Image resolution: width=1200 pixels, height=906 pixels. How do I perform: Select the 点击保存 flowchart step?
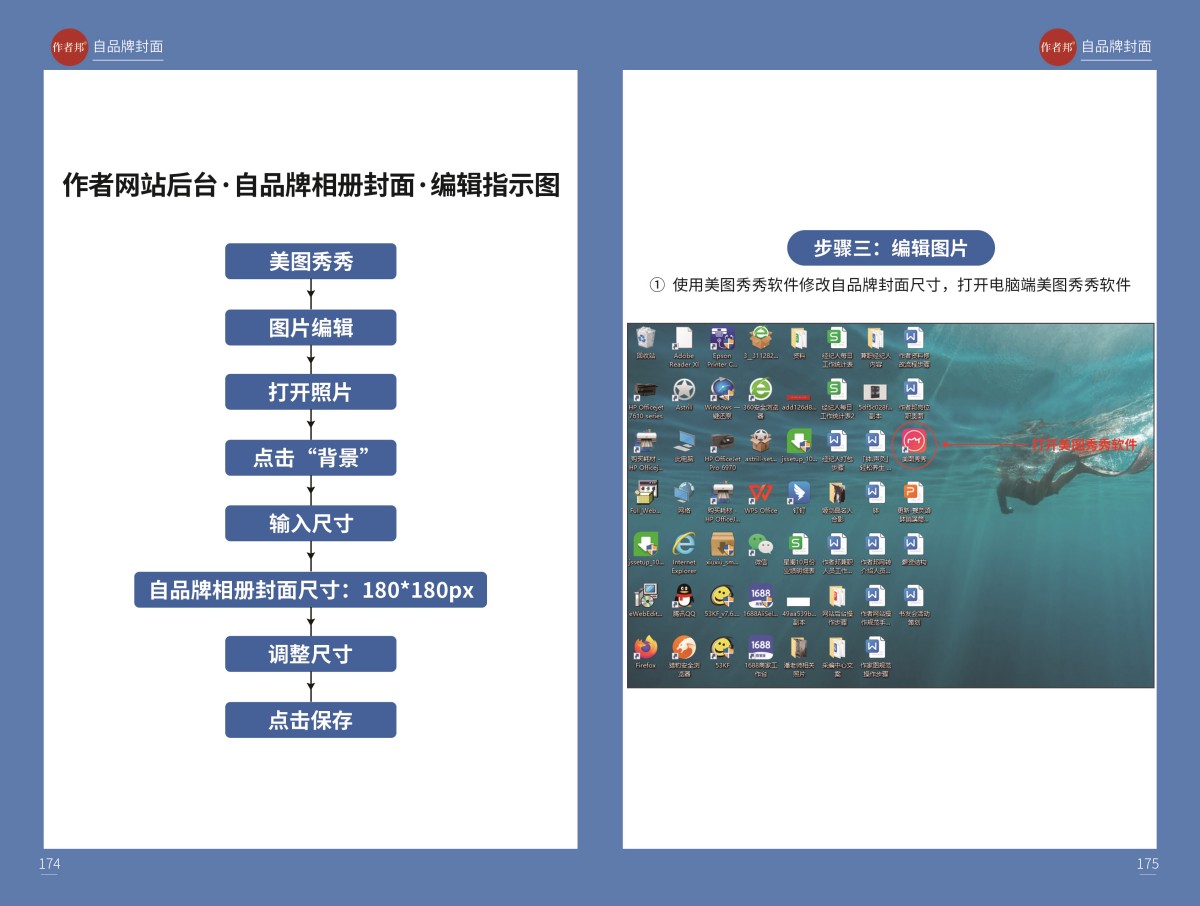[x=310, y=720]
